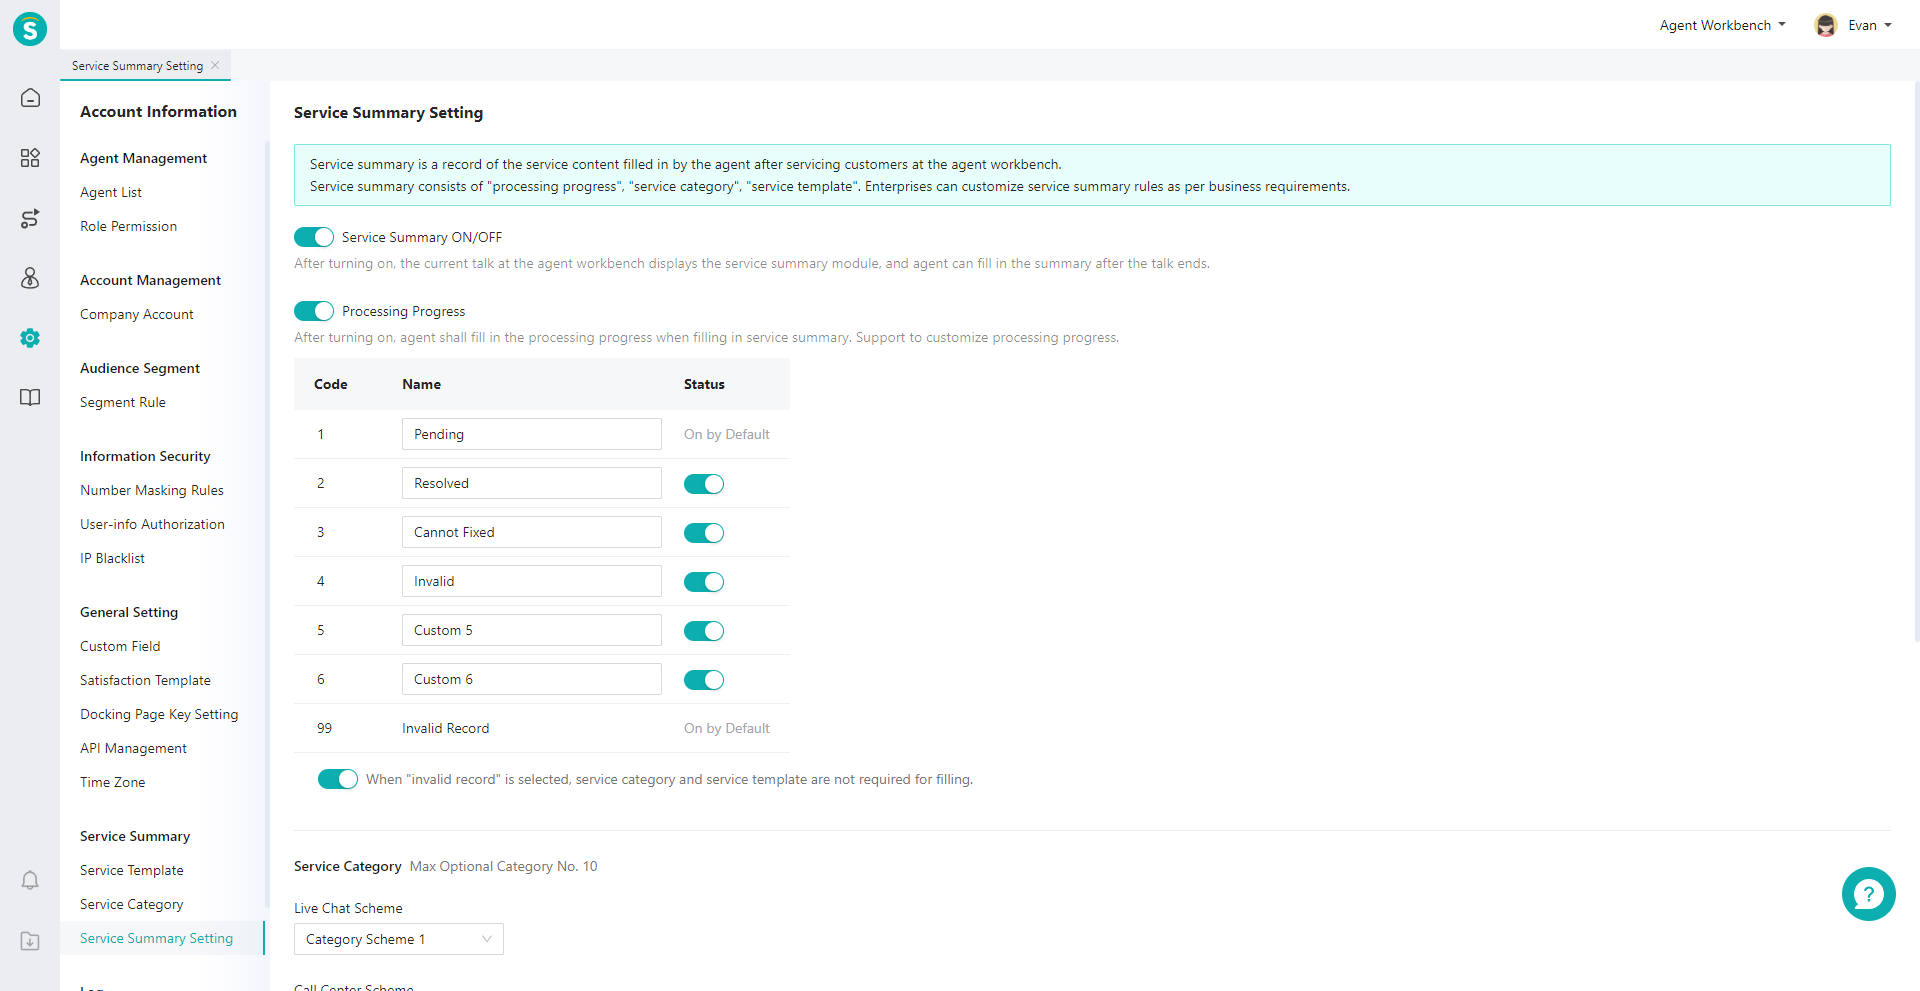The image size is (1920, 991).
Task: Click the General Setting section heading
Action: [129, 612]
